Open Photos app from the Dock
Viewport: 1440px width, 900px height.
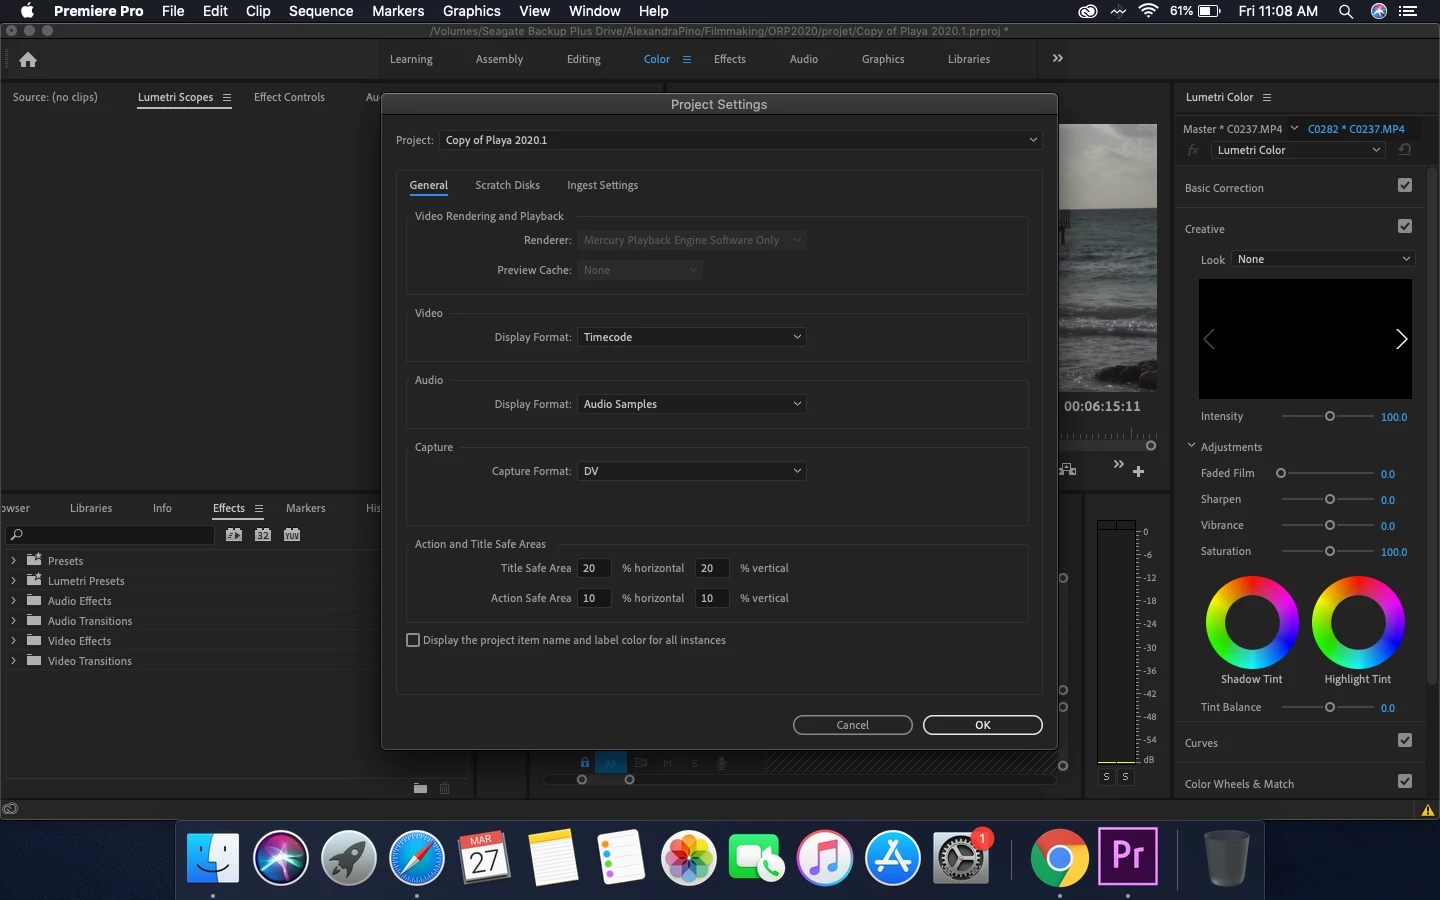[x=689, y=857]
